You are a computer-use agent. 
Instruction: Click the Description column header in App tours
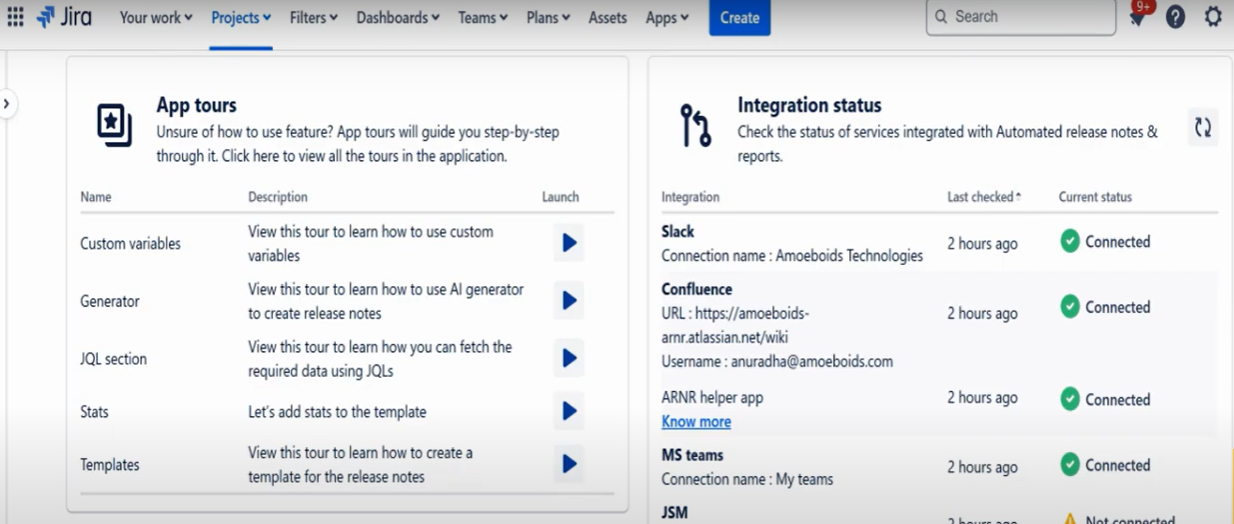(x=278, y=197)
